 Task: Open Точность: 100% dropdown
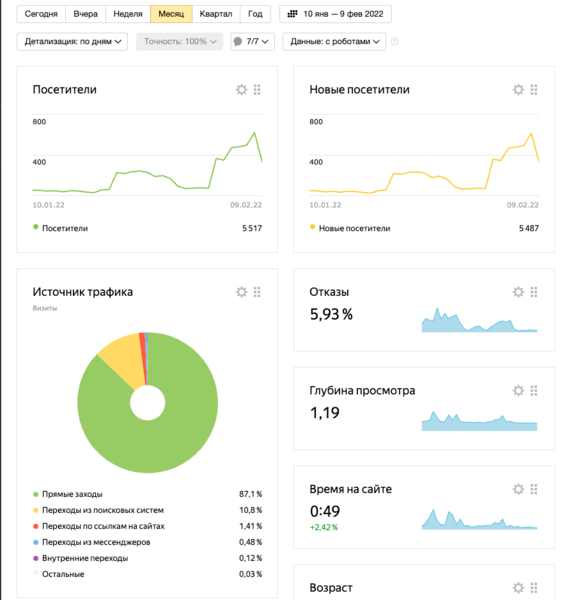pyautogui.click(x=179, y=41)
